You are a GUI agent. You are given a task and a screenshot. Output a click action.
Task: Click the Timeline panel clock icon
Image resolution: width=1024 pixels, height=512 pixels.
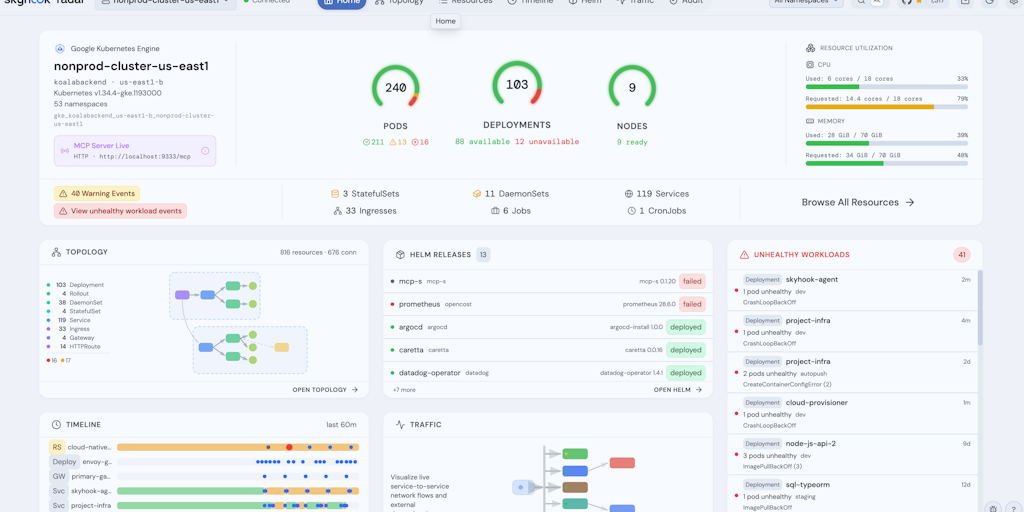click(x=56, y=424)
